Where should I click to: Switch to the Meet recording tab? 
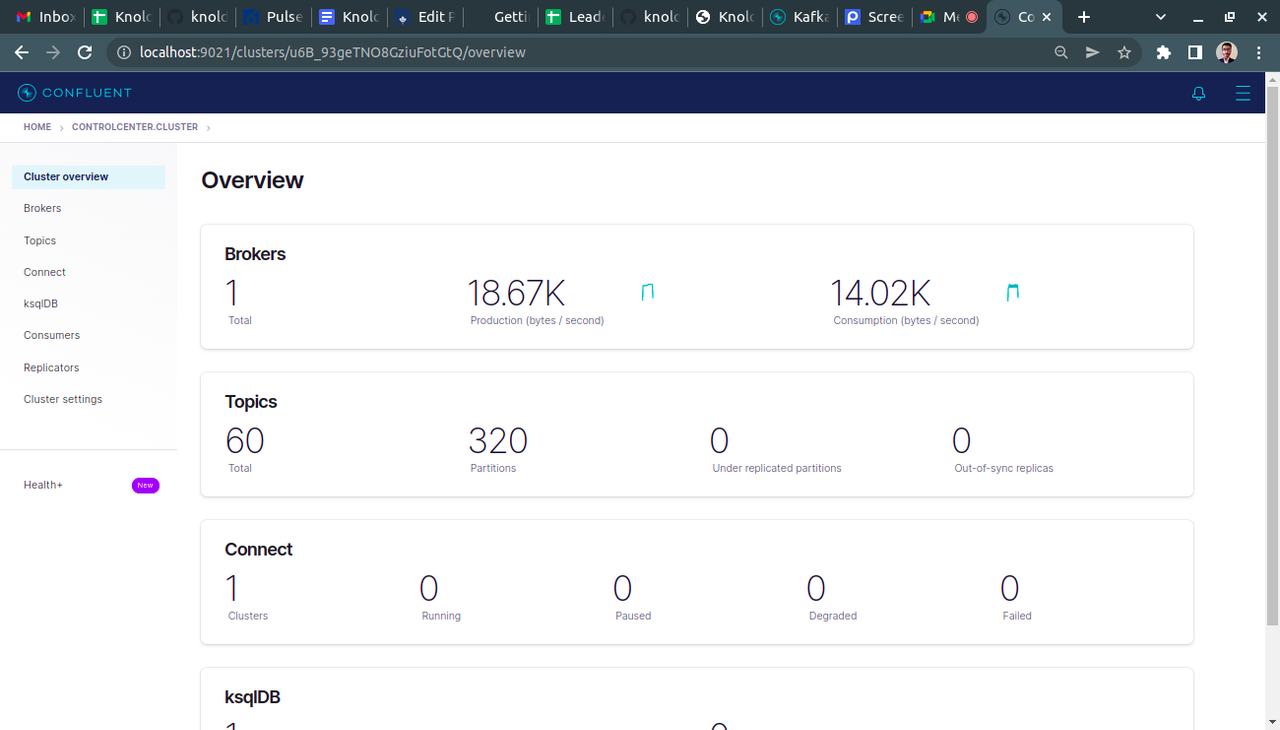click(949, 17)
